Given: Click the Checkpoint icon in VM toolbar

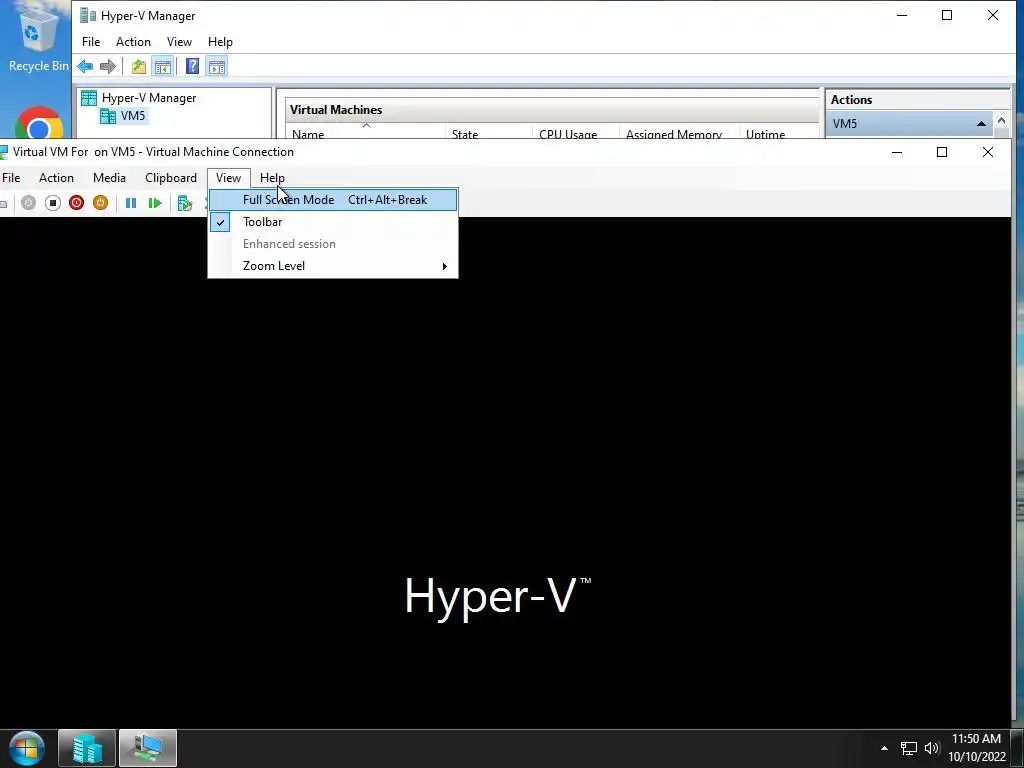Looking at the screenshot, I should coord(185,203).
